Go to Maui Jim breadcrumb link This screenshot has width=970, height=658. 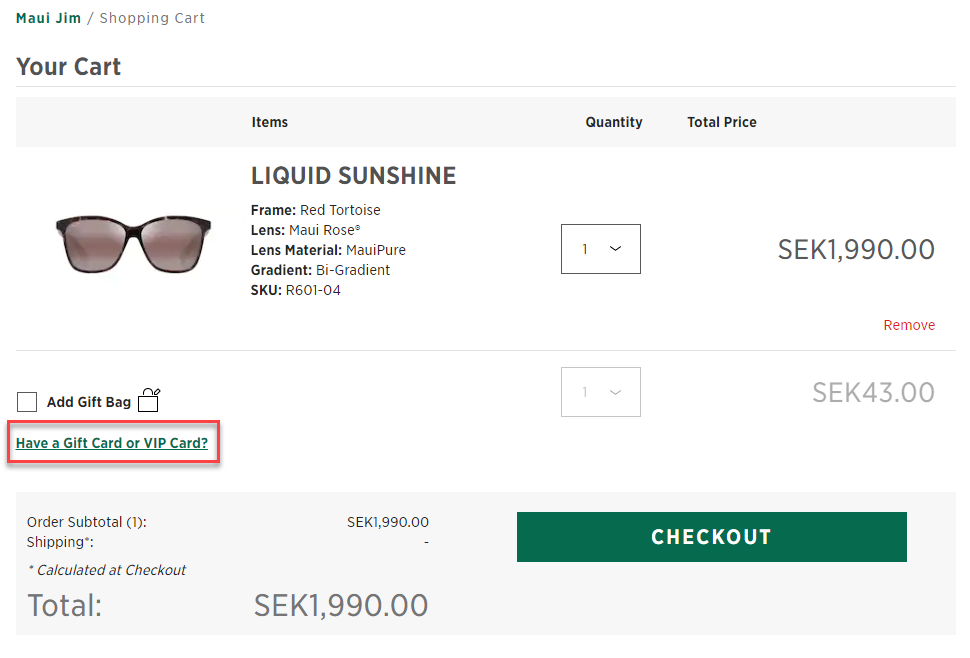coord(48,18)
